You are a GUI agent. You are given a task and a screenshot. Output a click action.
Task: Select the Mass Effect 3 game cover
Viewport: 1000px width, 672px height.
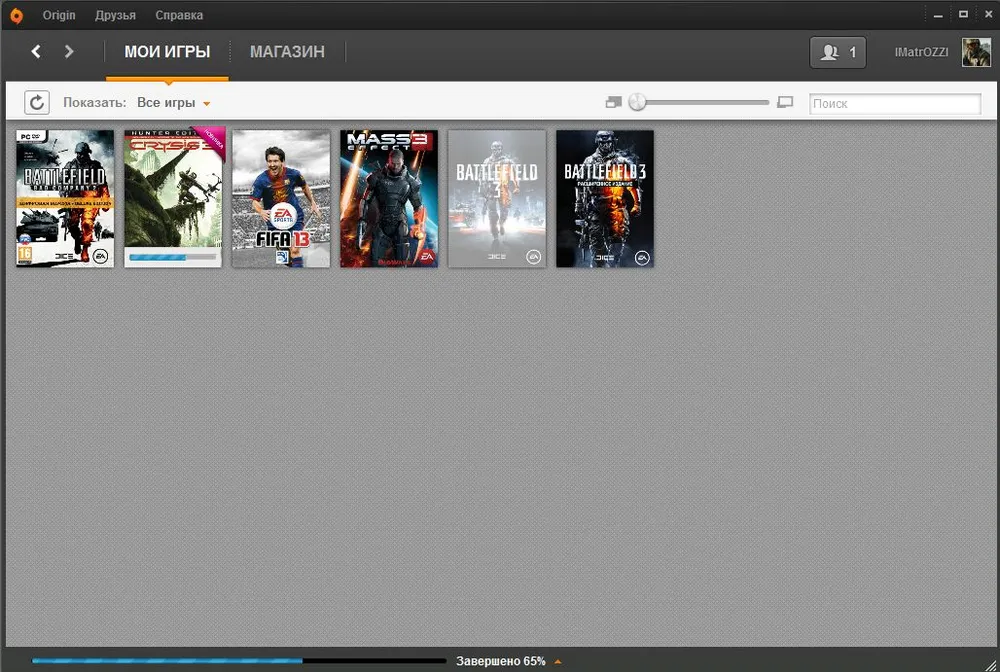click(x=389, y=198)
